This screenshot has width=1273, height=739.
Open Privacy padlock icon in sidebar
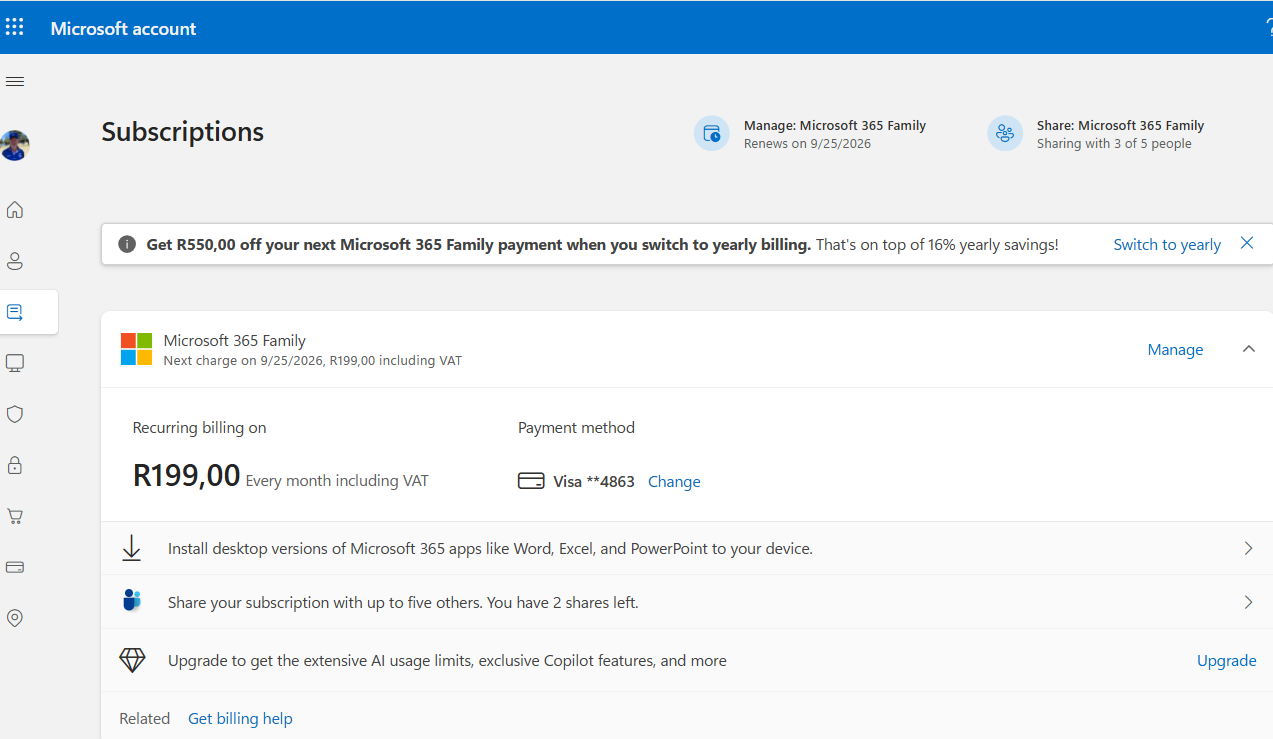(x=15, y=465)
